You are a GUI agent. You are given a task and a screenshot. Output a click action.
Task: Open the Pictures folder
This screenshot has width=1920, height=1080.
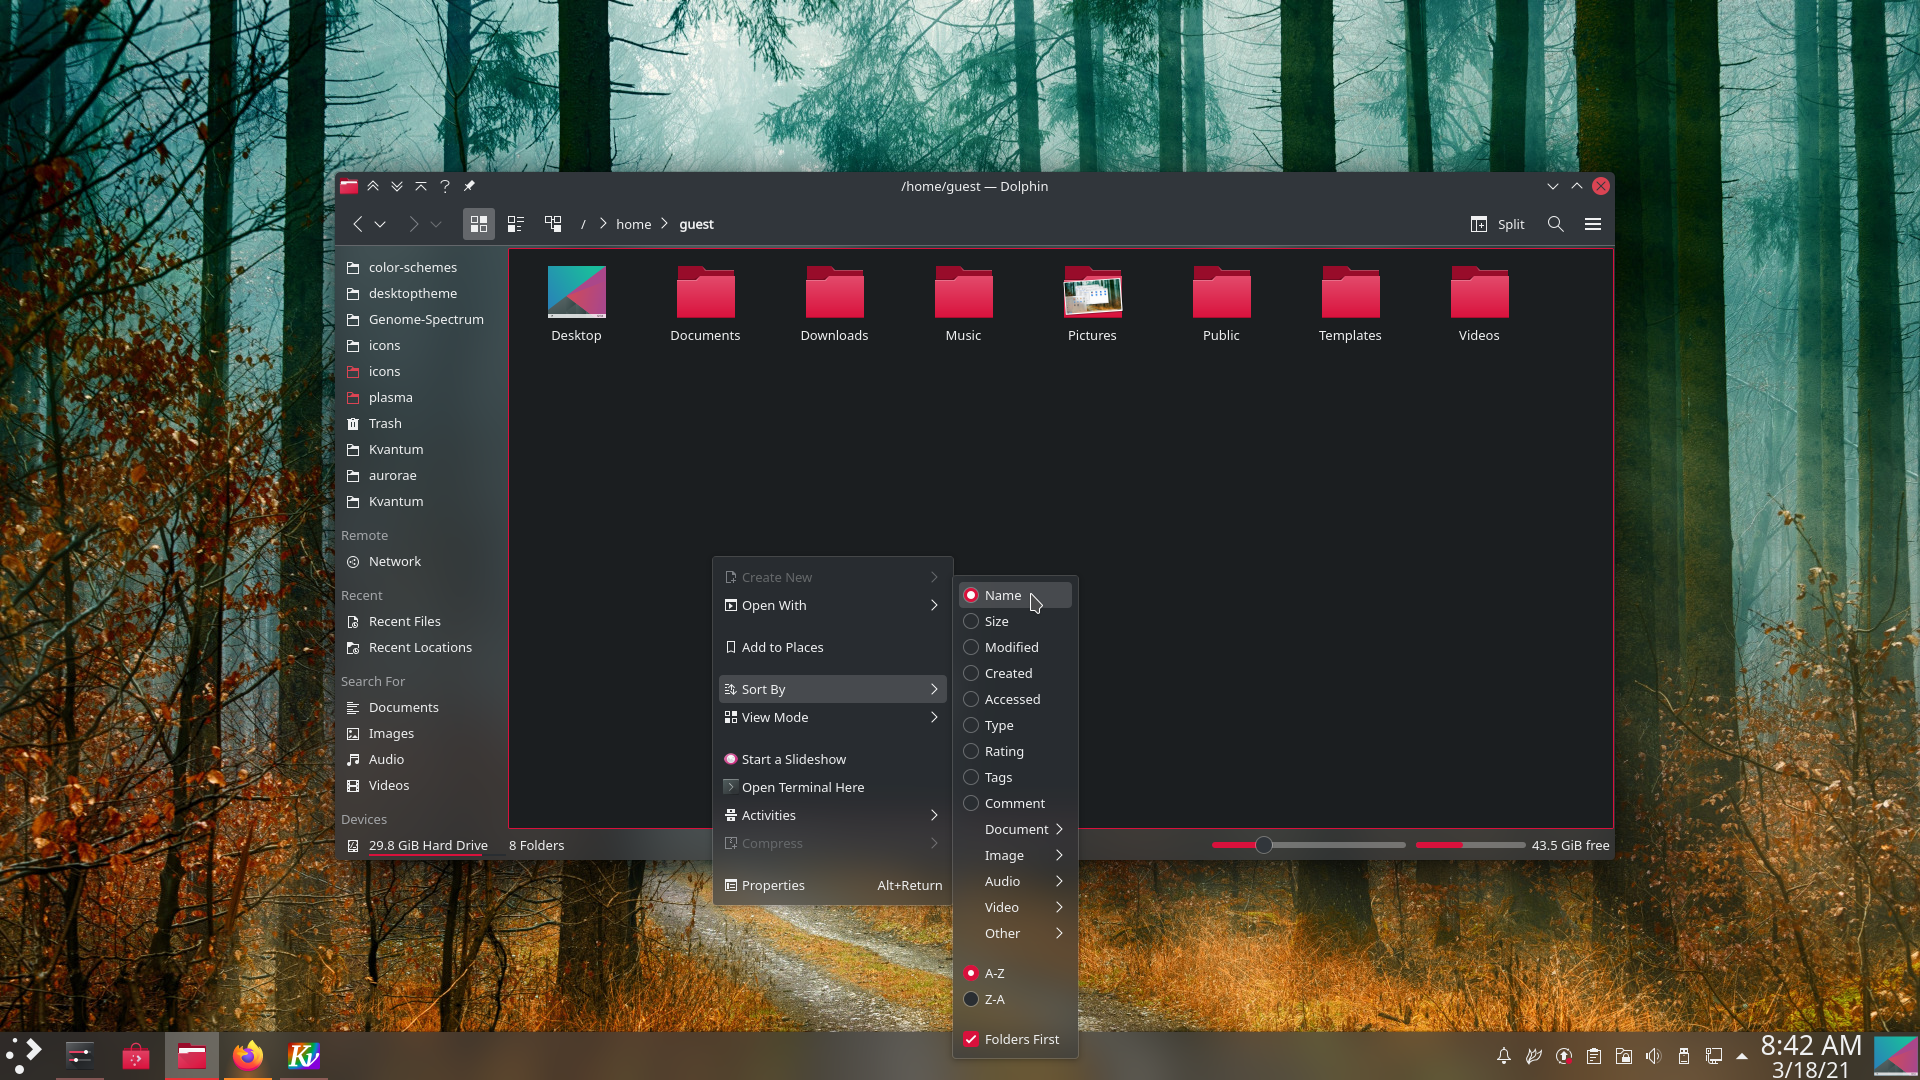(x=1092, y=304)
